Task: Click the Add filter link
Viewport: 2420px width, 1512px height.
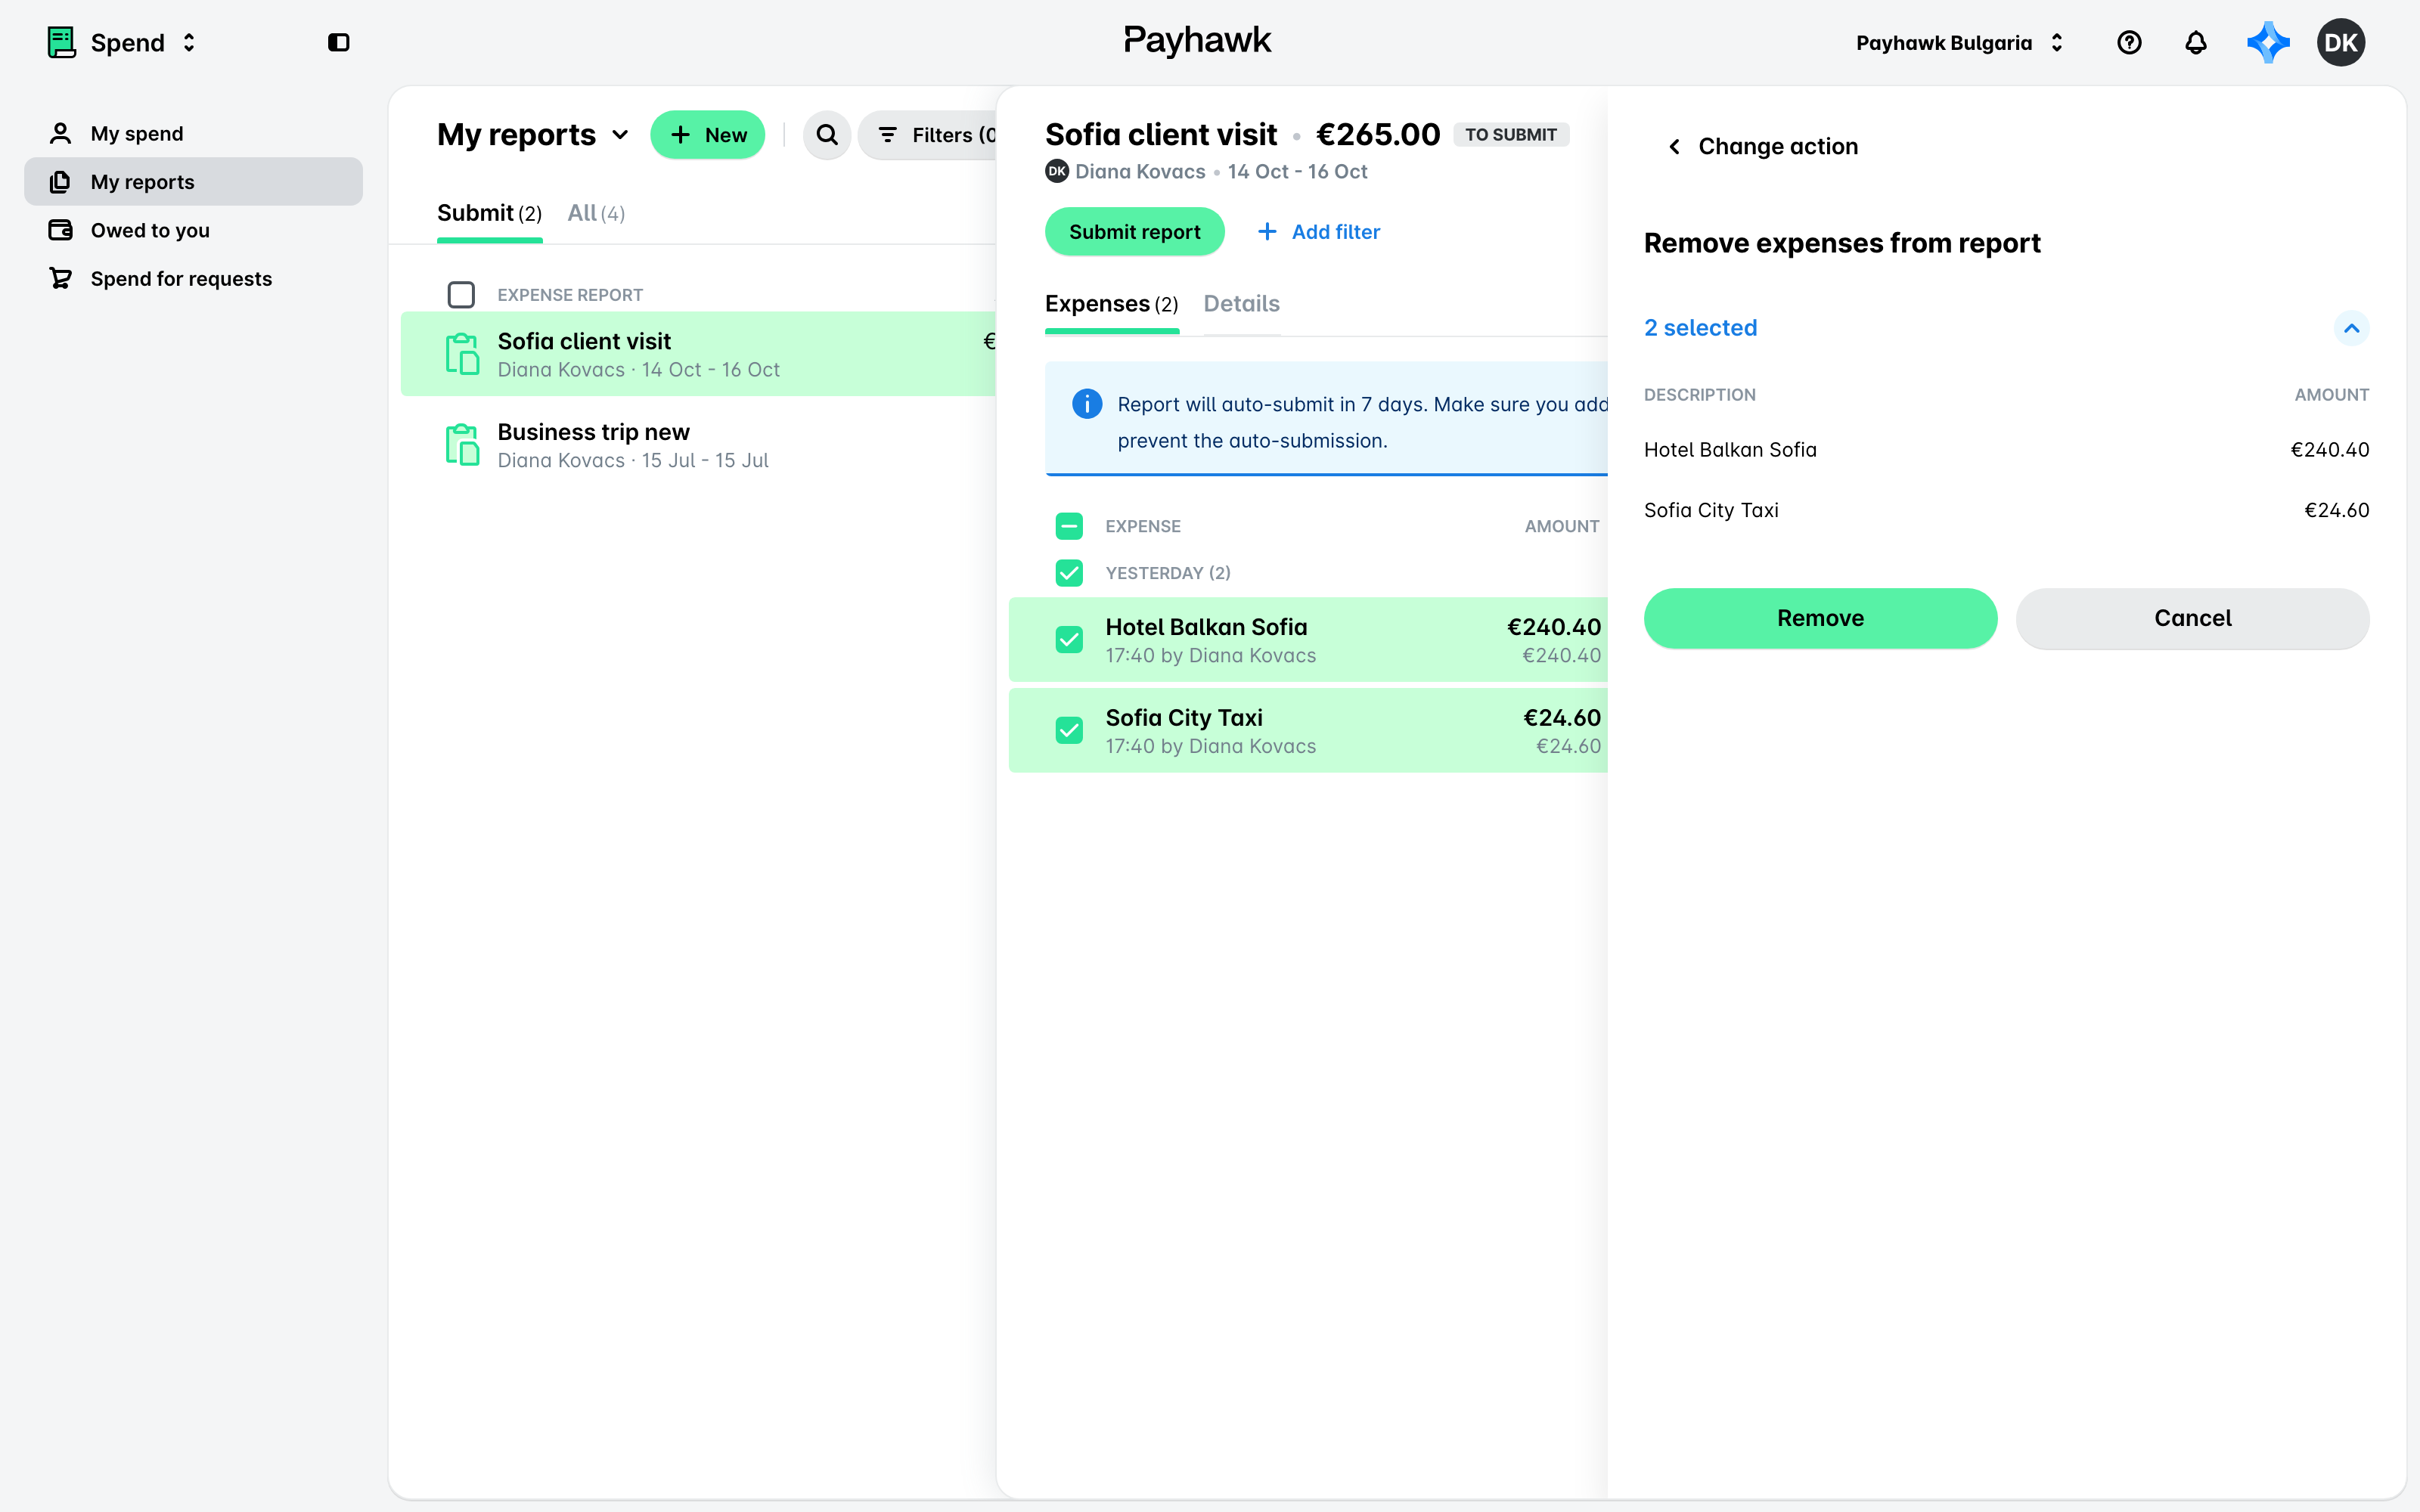Action: point(1319,232)
